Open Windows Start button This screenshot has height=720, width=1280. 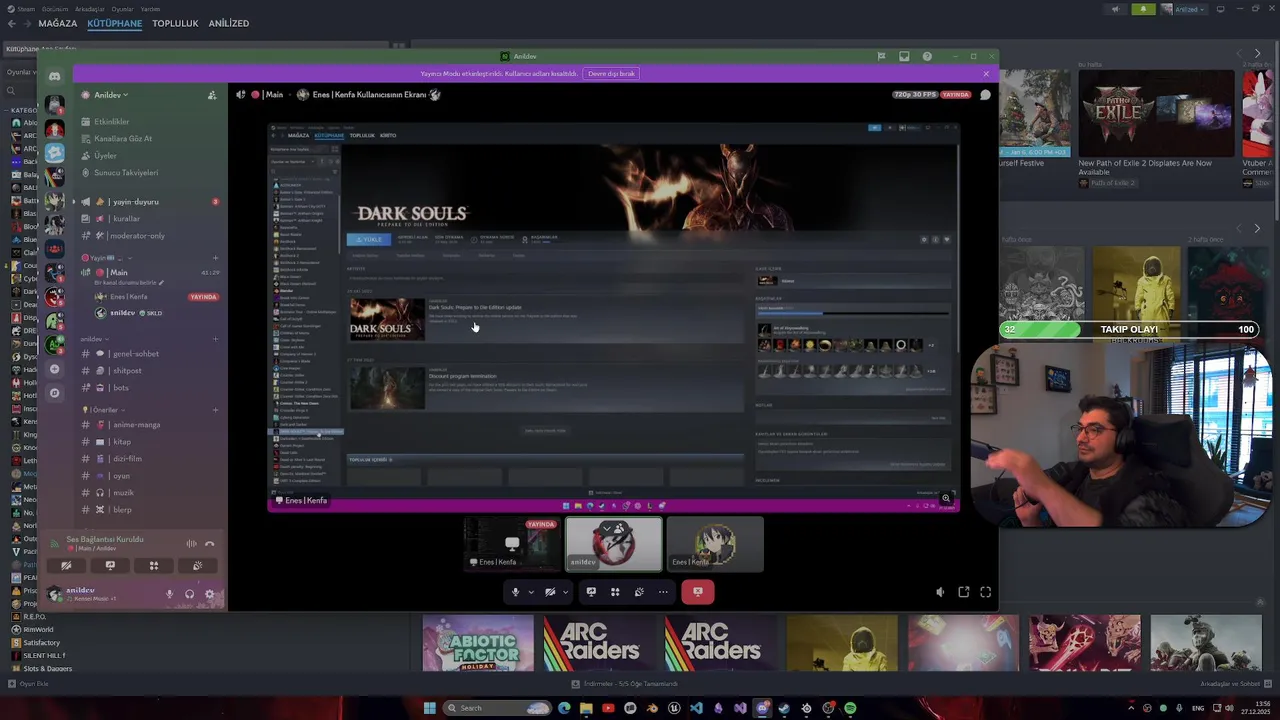point(430,708)
